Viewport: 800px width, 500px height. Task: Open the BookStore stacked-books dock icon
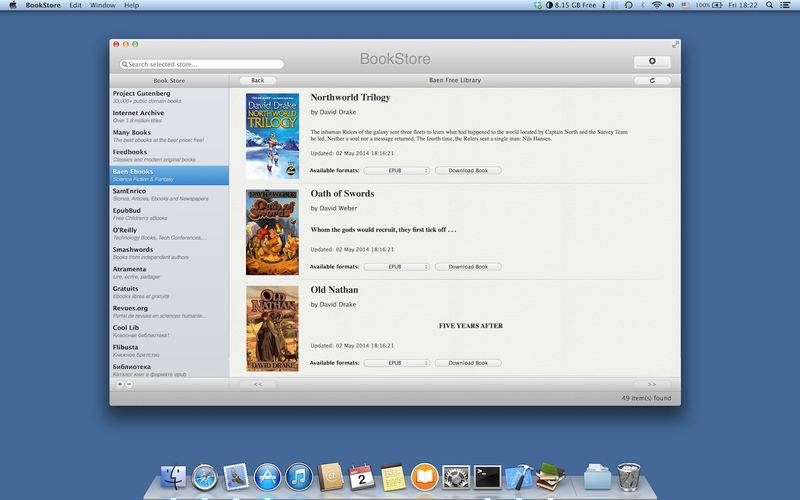point(551,477)
